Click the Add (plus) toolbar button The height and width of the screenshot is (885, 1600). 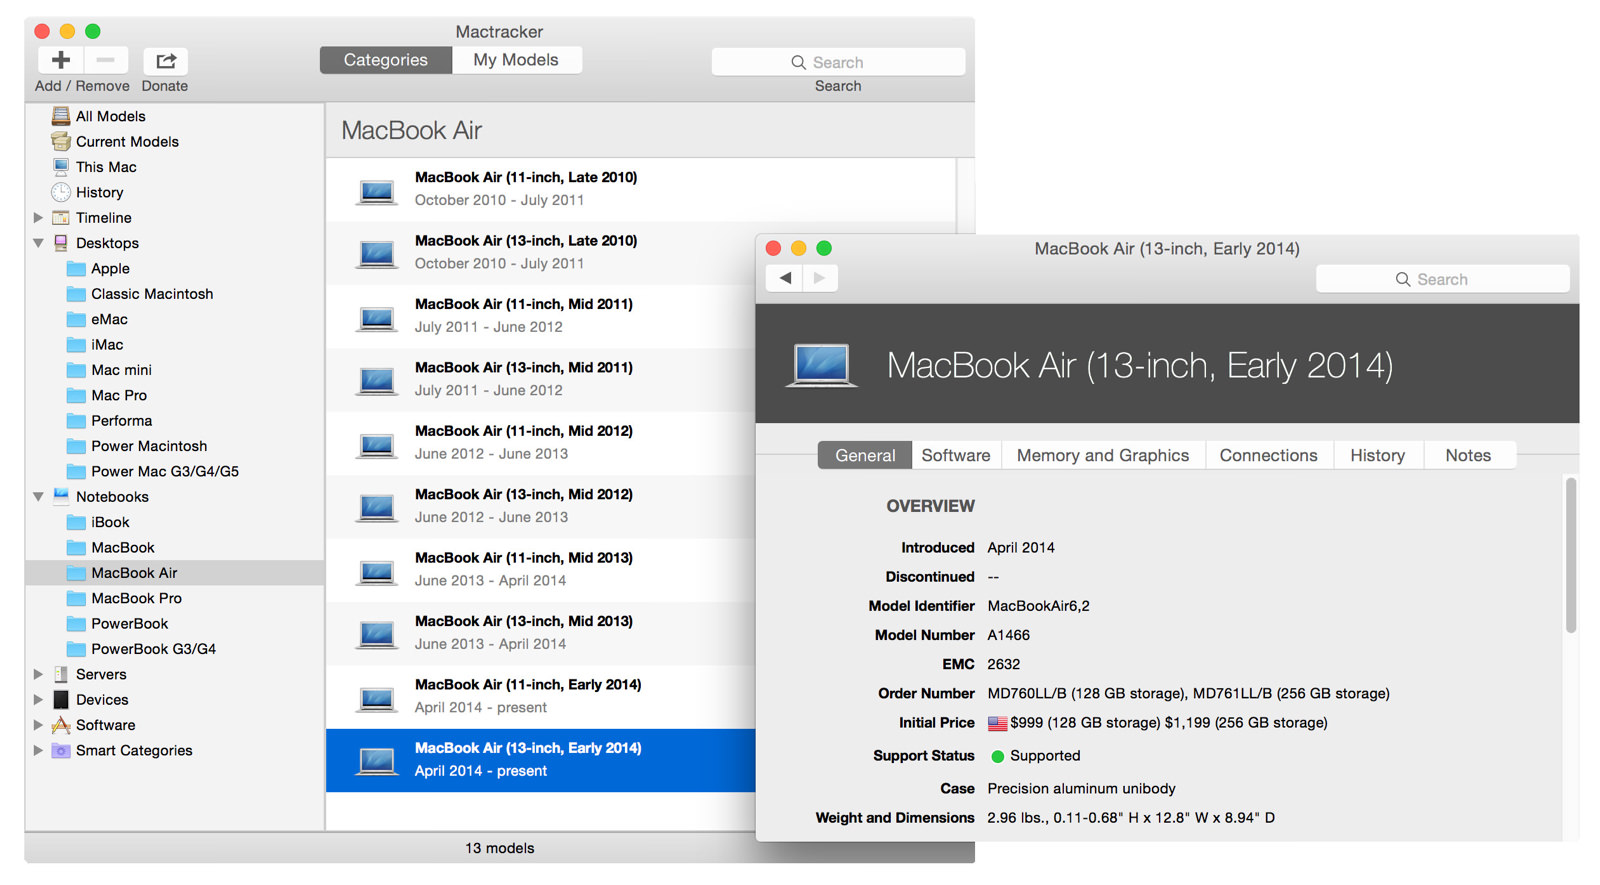click(x=60, y=61)
